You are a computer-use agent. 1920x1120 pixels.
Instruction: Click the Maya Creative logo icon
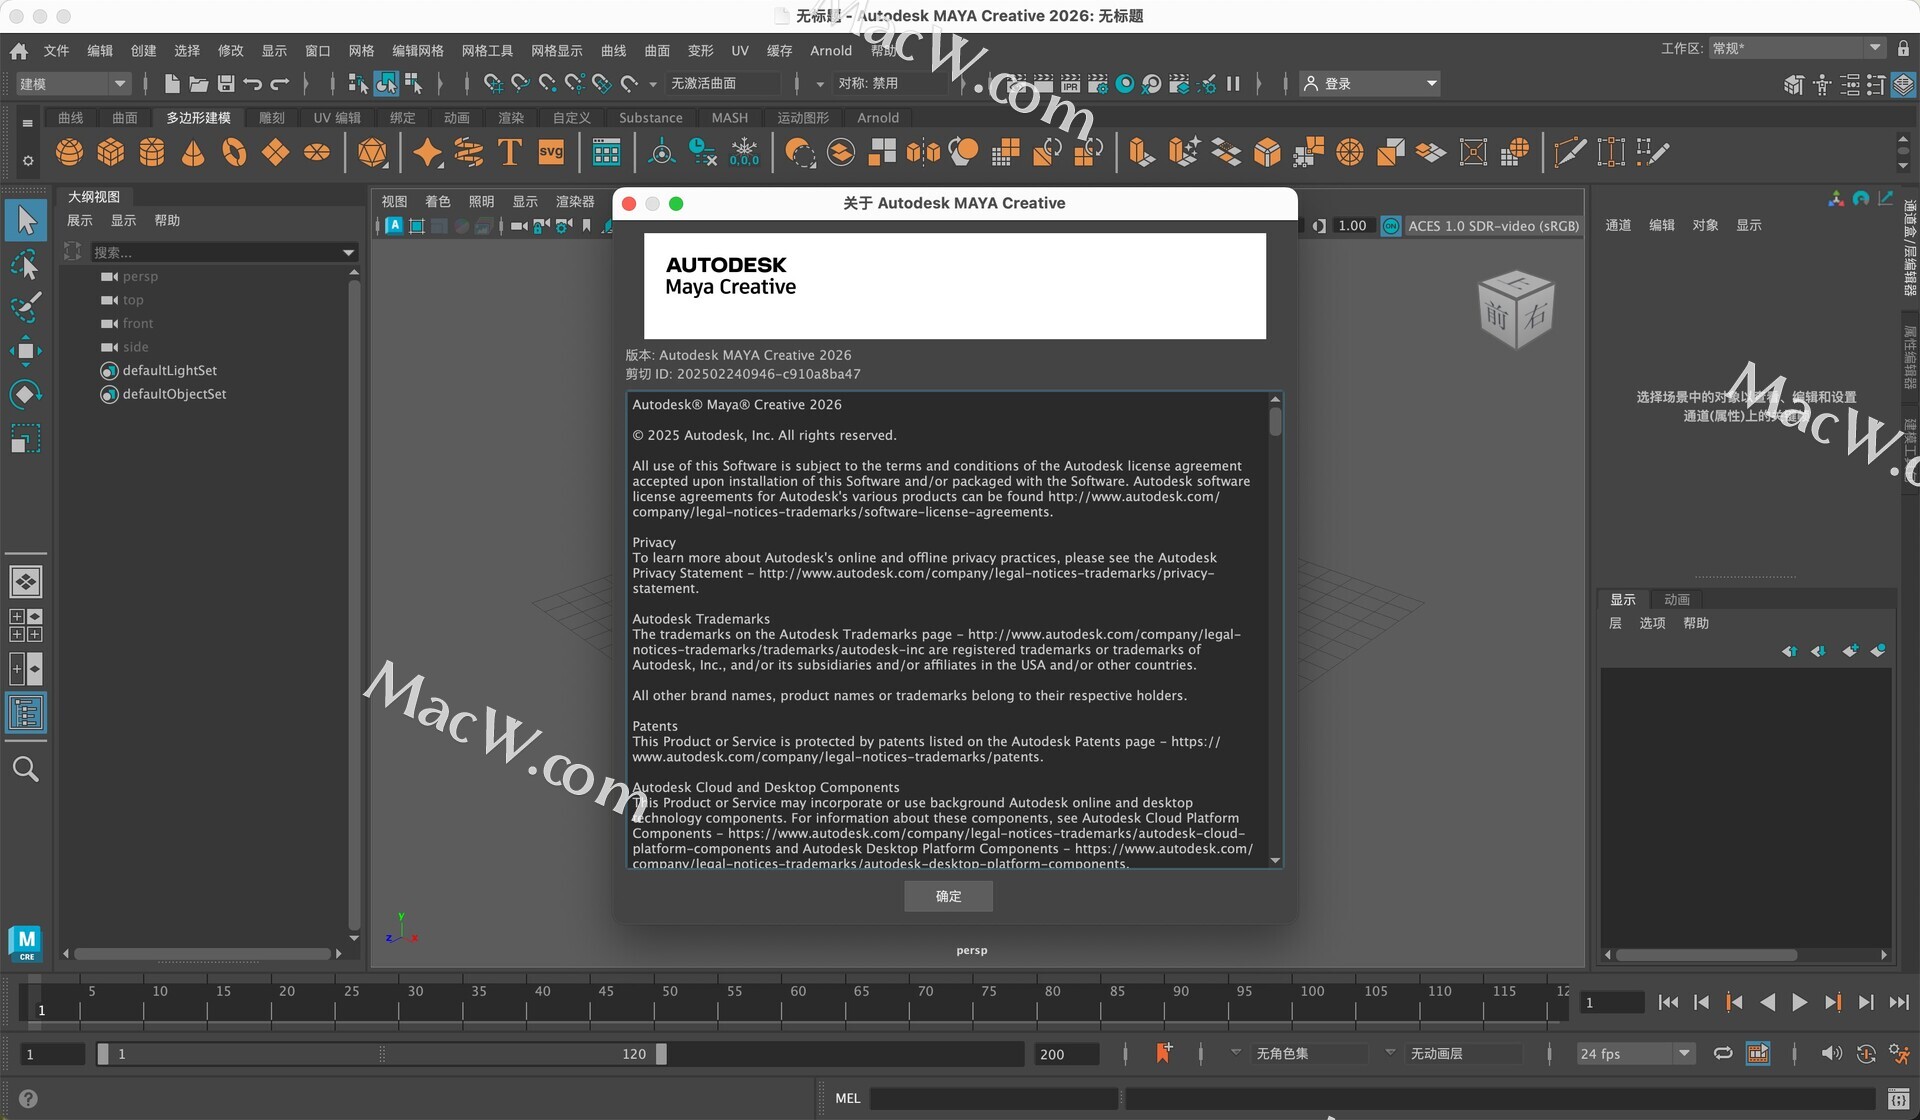coord(26,943)
